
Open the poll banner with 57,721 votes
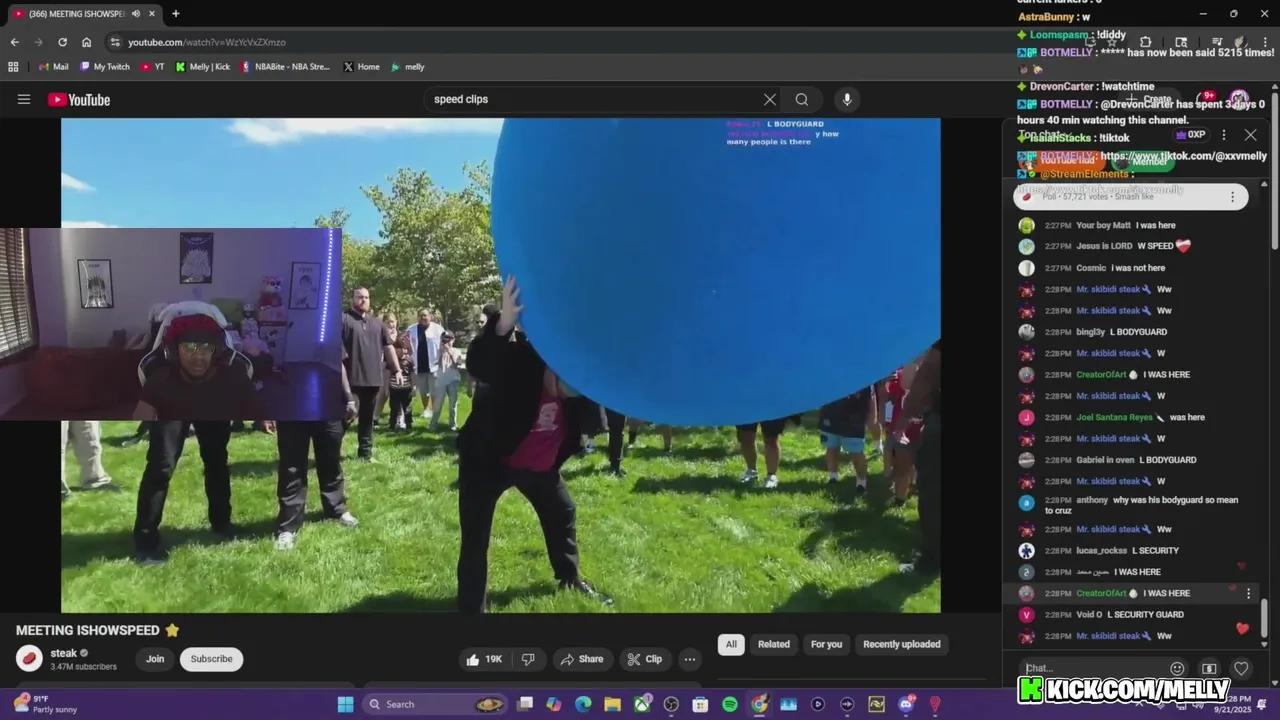1130,197
